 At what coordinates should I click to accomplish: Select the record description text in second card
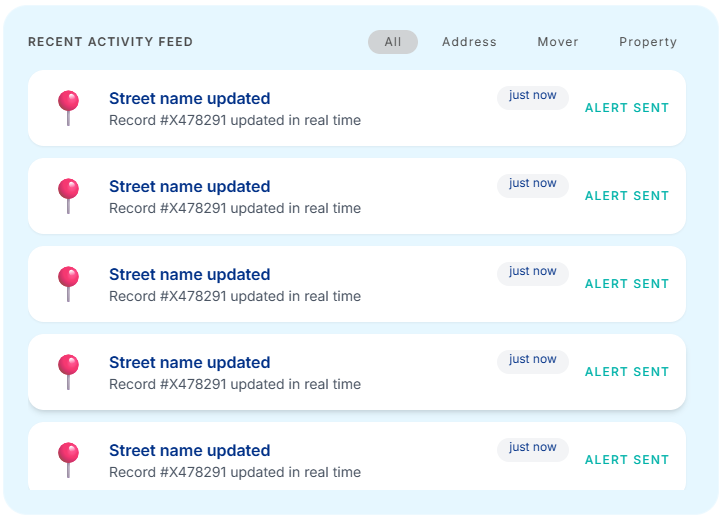pos(235,208)
